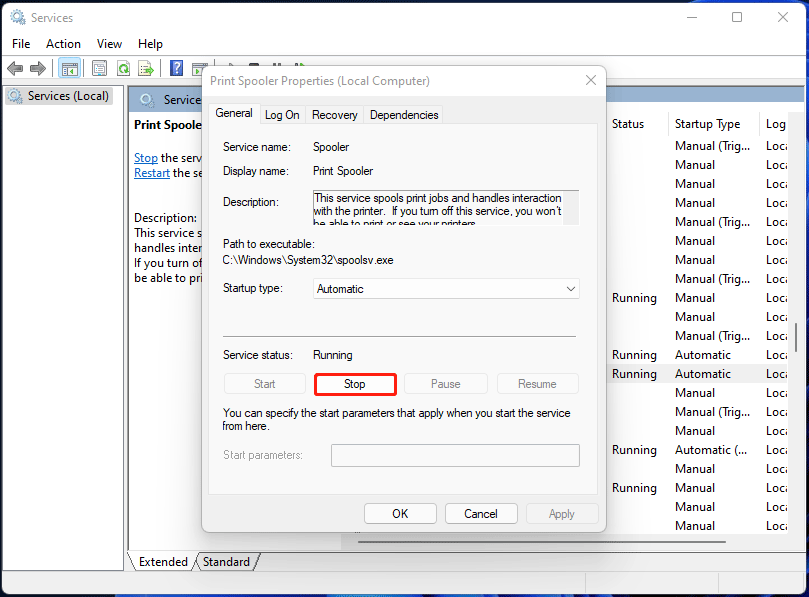Click the Forward navigation arrow
This screenshot has height=597, width=809.
(38, 68)
